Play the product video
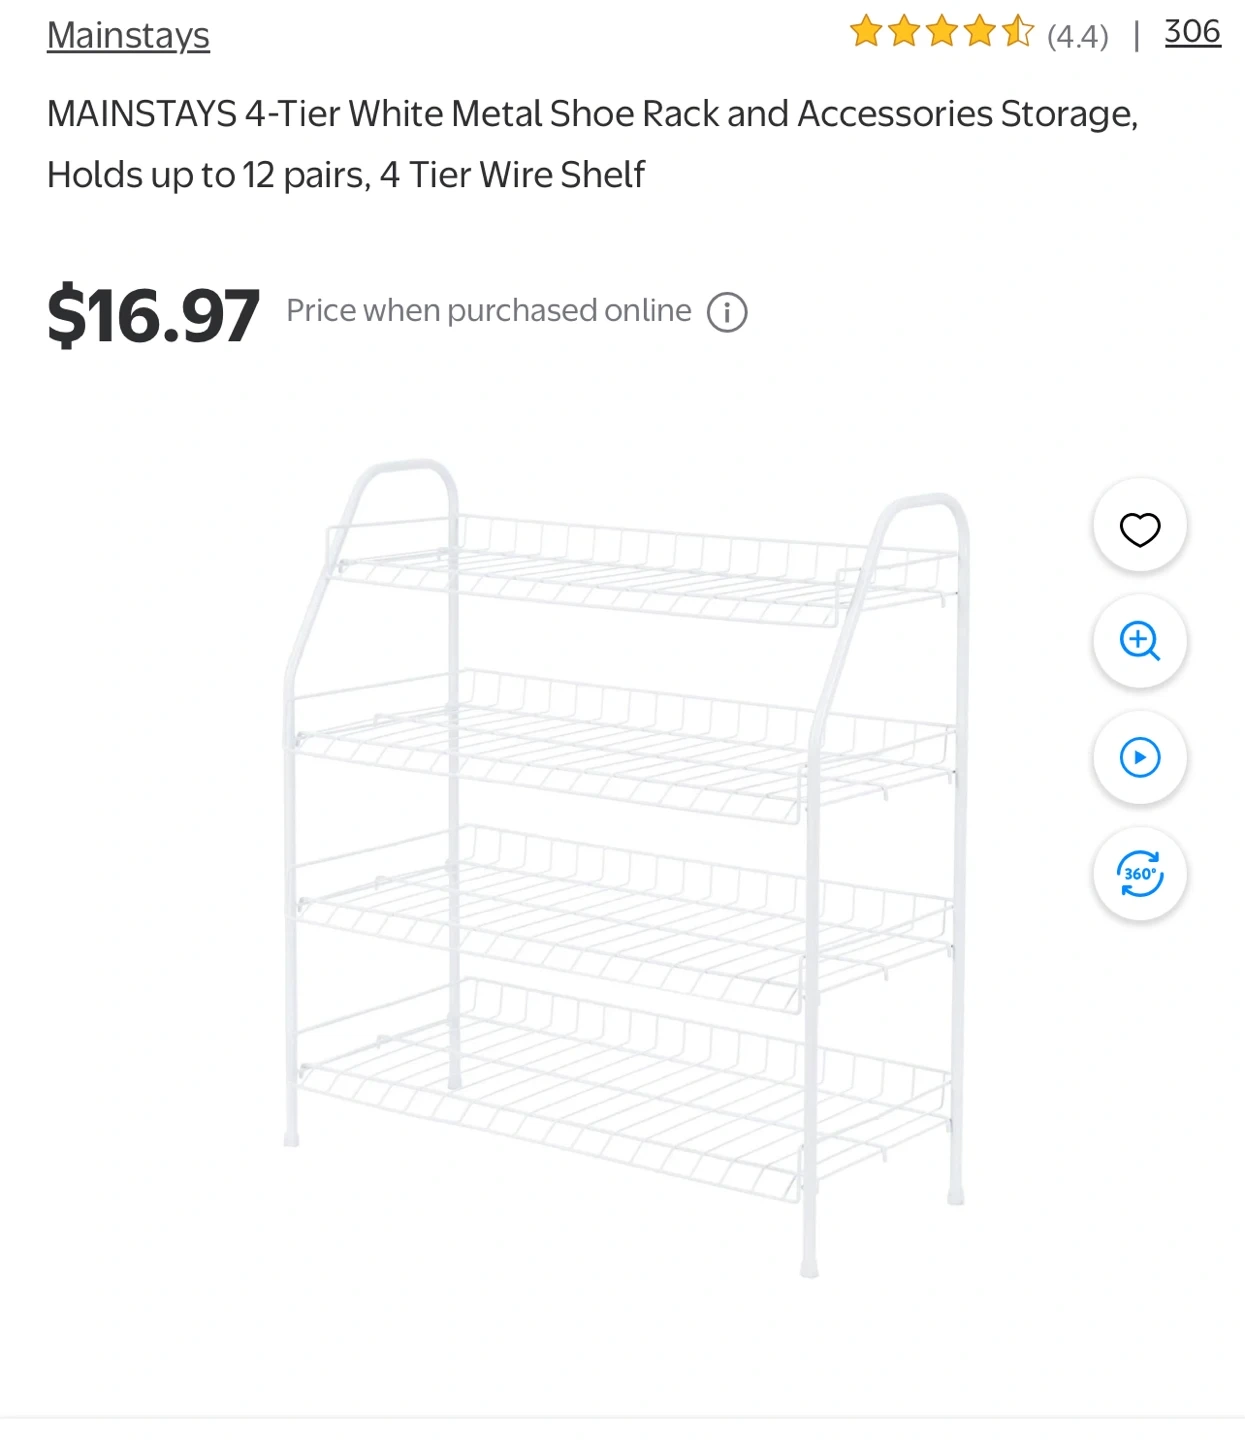The image size is (1245, 1440). [x=1139, y=757]
